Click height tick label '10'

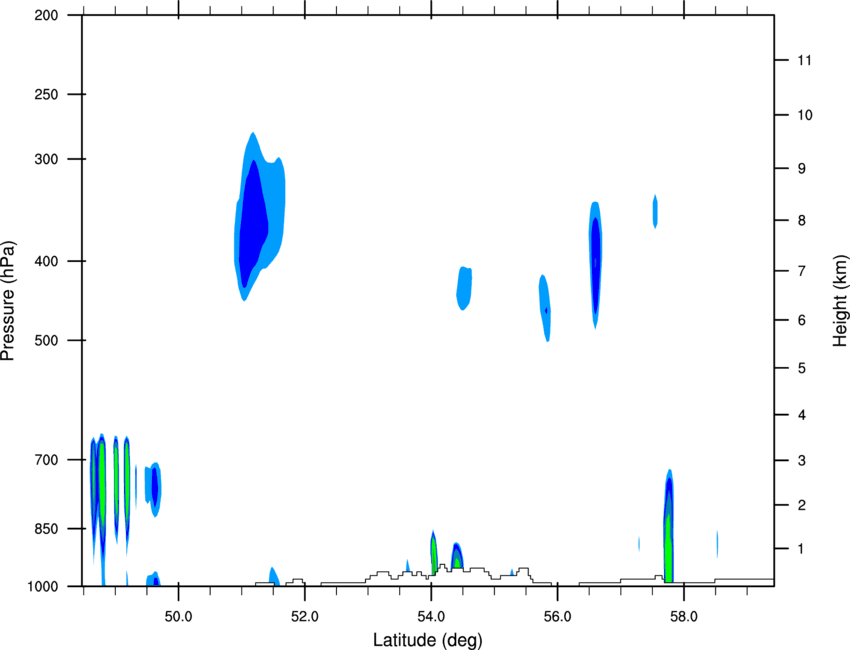pos(805,115)
